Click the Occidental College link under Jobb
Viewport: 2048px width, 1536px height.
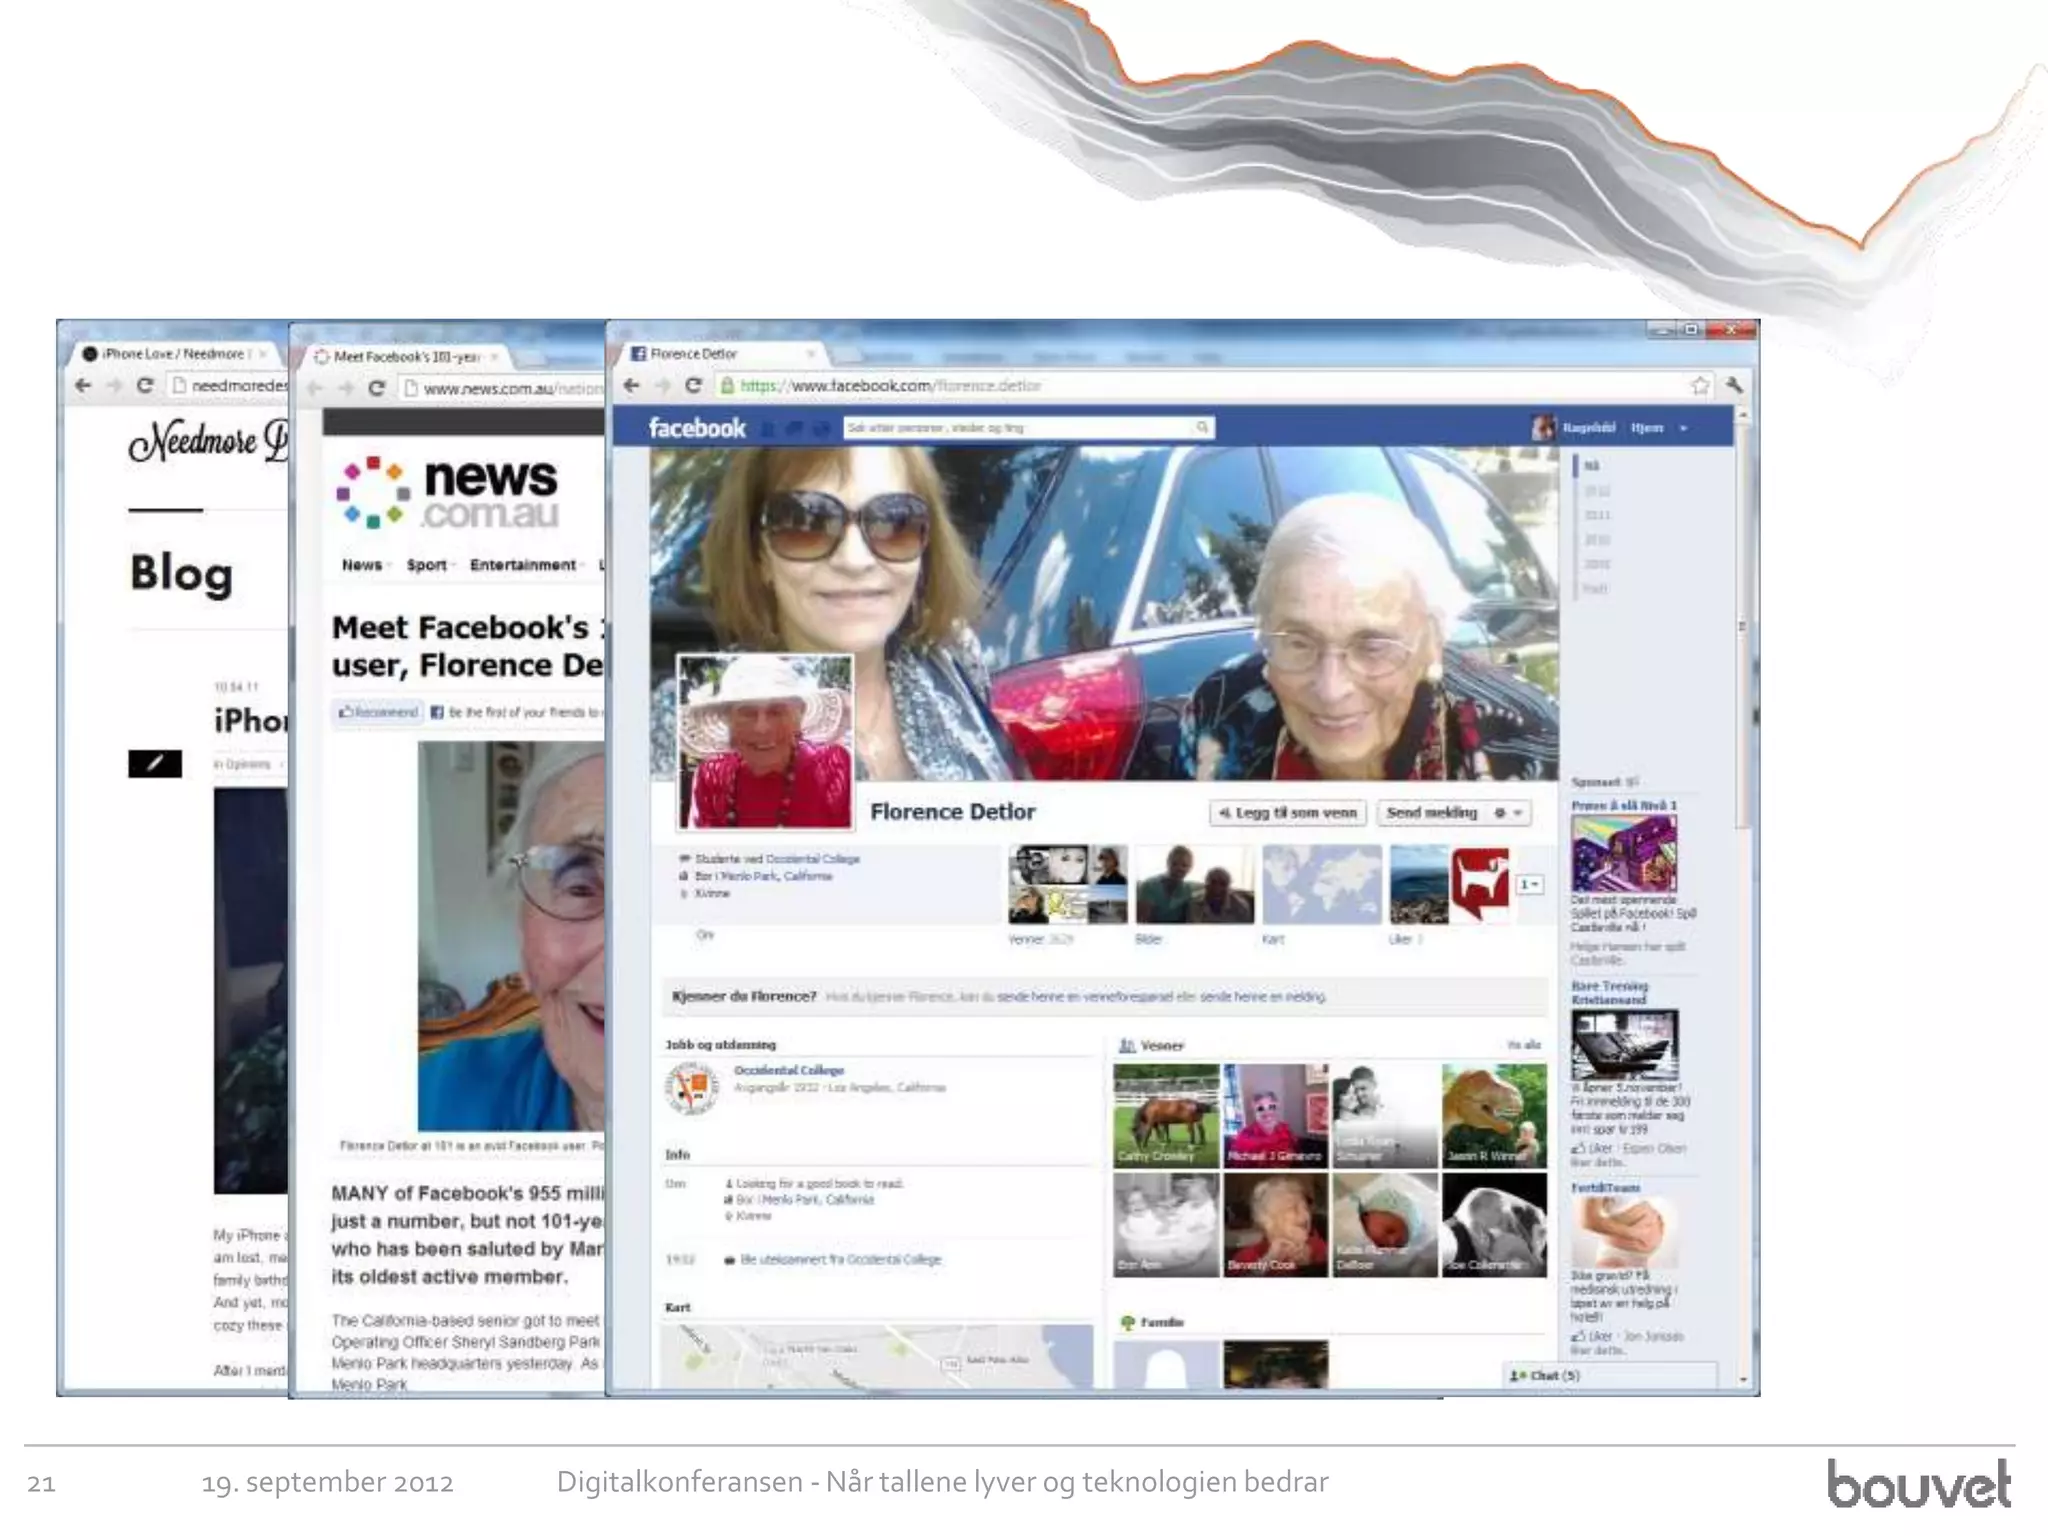click(788, 1070)
